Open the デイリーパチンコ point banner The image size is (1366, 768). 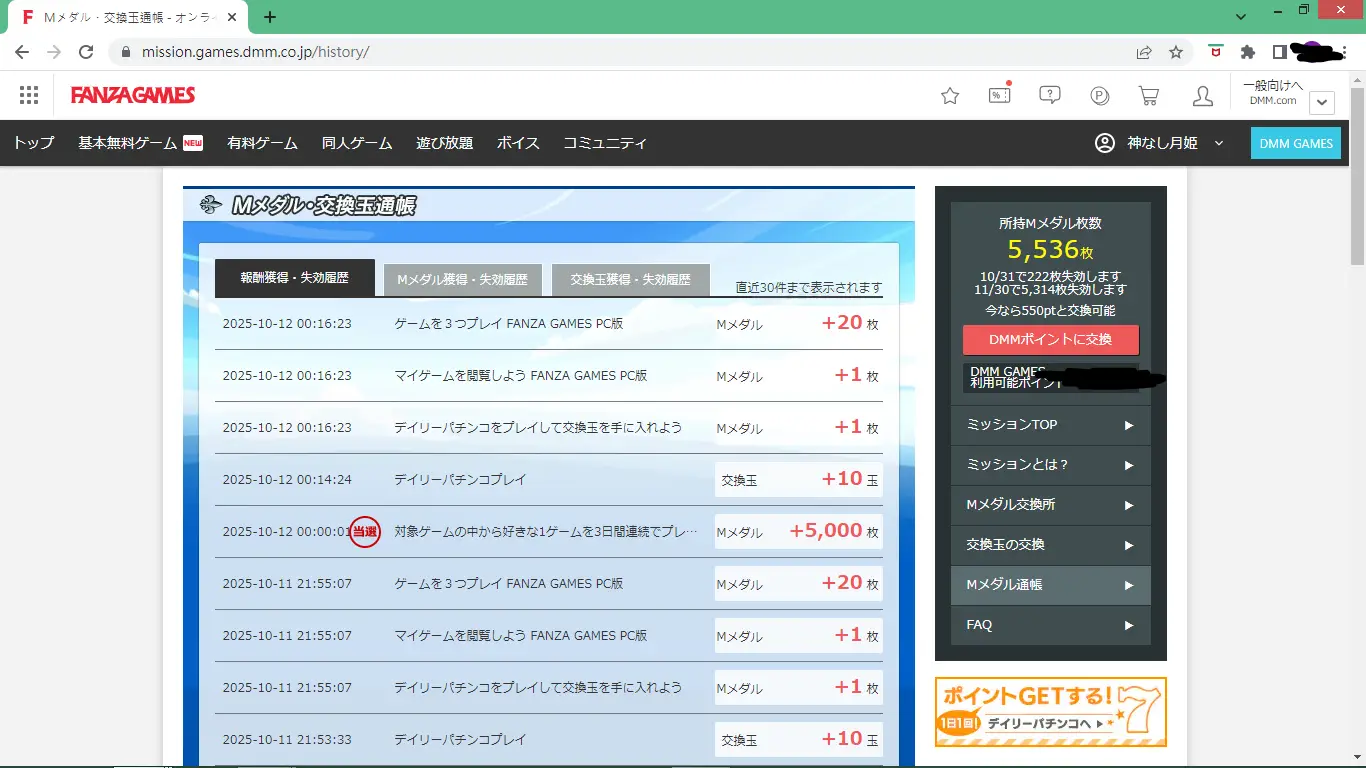click(1050, 712)
